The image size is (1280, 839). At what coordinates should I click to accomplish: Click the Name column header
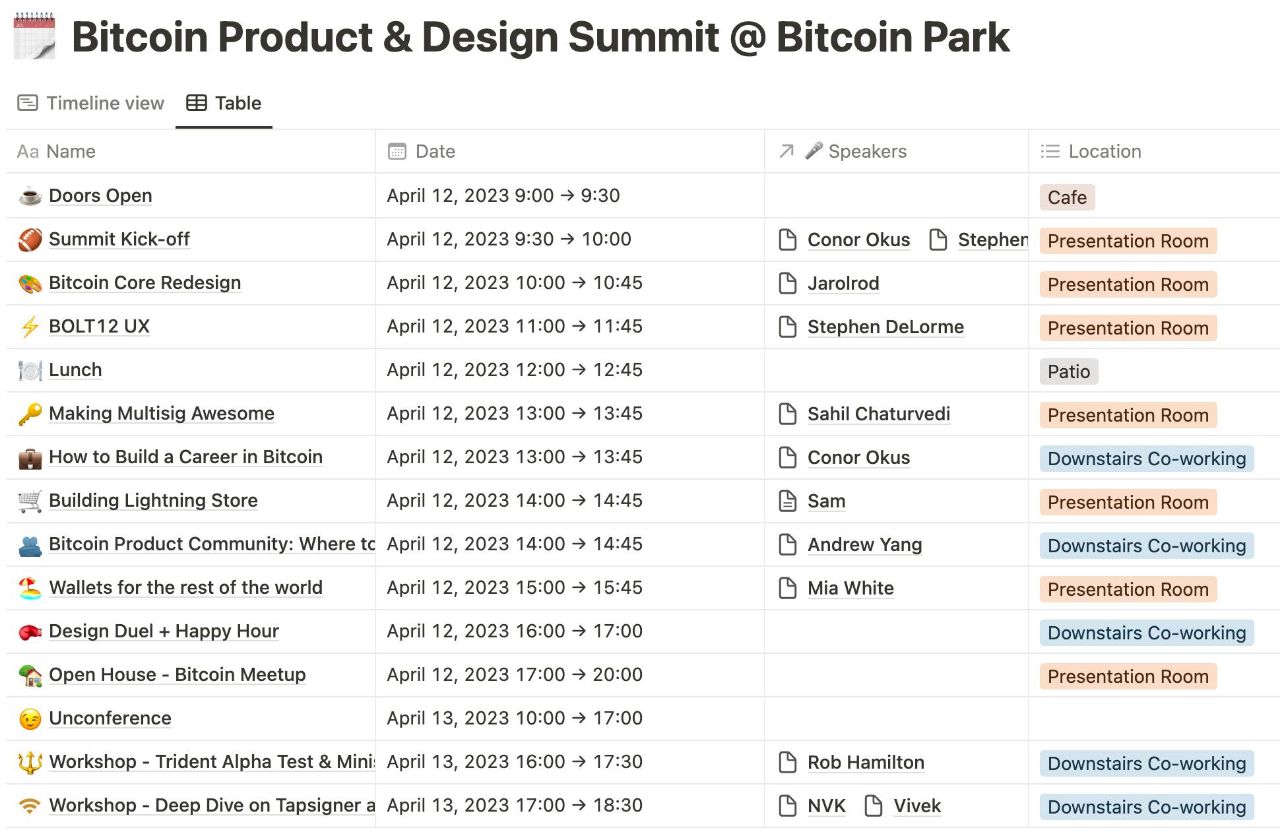click(57, 151)
